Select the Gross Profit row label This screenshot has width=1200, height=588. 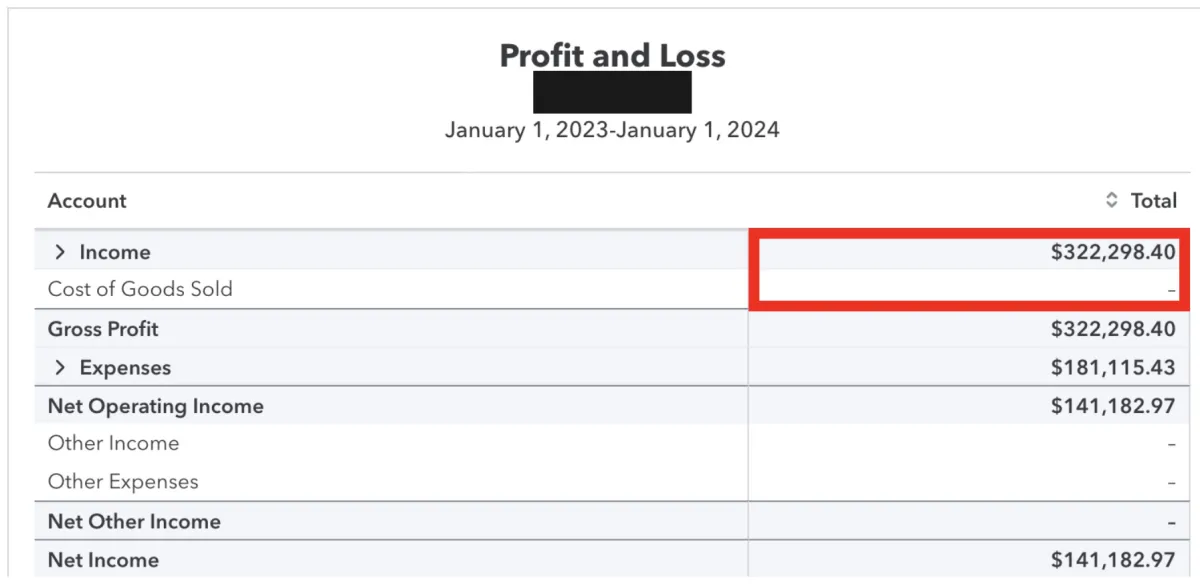click(x=103, y=329)
